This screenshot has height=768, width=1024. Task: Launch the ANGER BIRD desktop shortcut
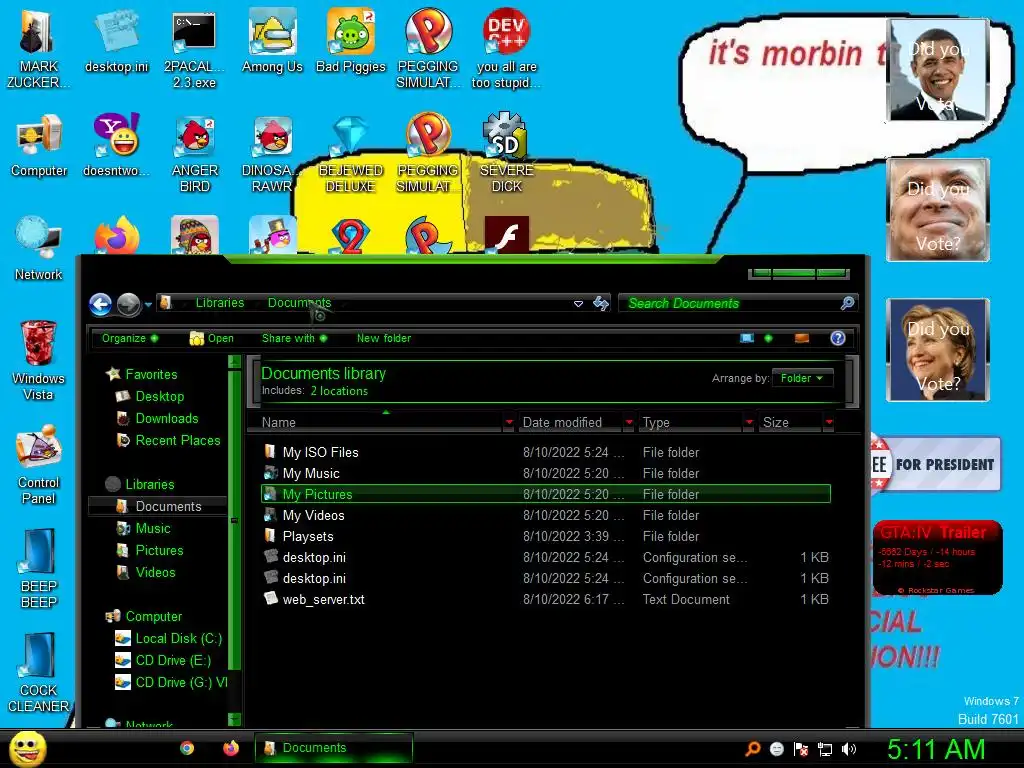(194, 153)
